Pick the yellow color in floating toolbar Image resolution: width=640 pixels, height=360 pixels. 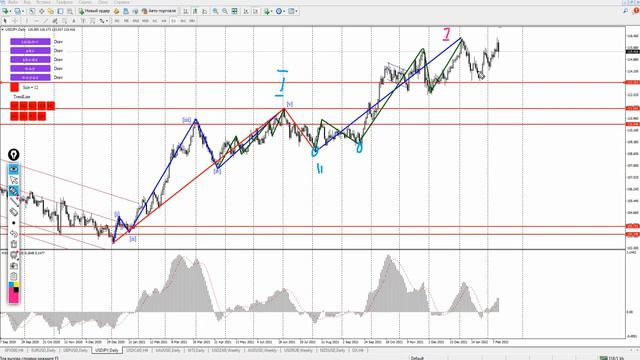click(x=16, y=284)
